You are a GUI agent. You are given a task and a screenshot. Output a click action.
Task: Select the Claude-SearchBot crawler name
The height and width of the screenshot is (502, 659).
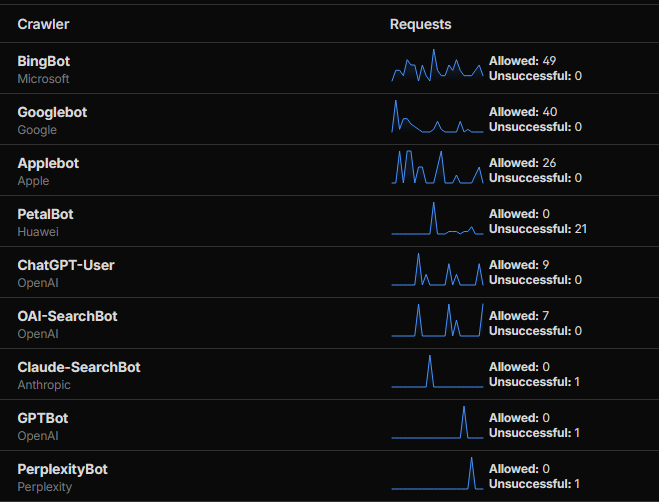(79, 367)
